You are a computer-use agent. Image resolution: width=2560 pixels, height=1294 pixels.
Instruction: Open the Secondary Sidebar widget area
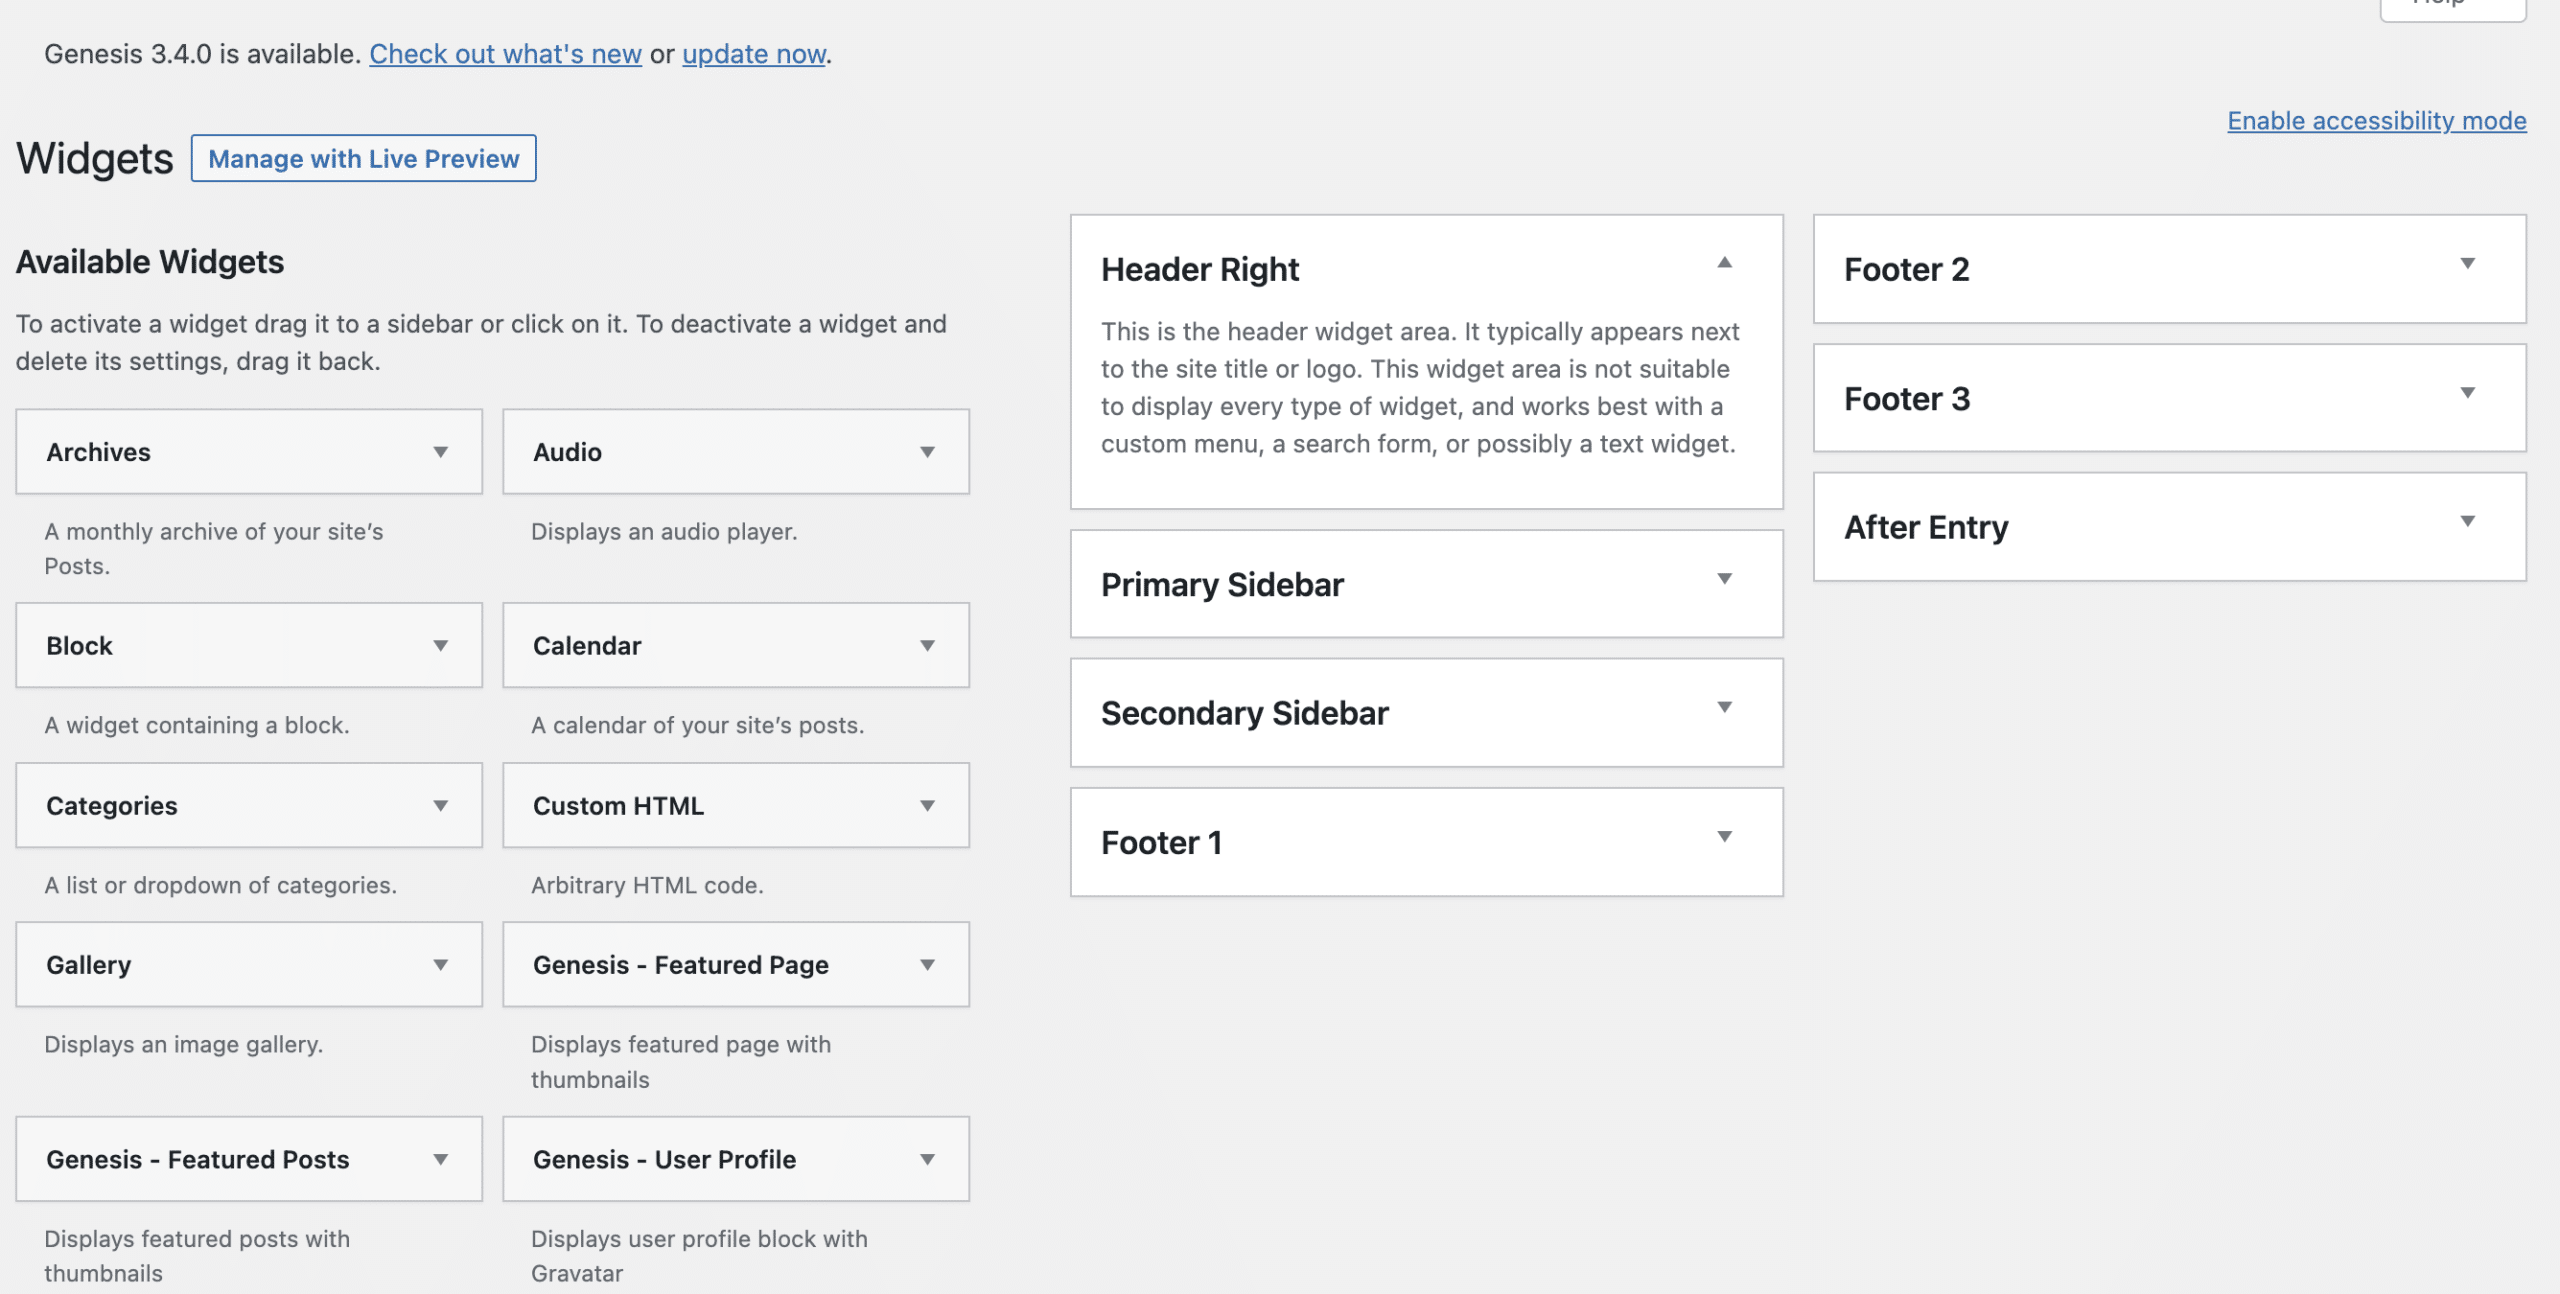pyautogui.click(x=1724, y=707)
